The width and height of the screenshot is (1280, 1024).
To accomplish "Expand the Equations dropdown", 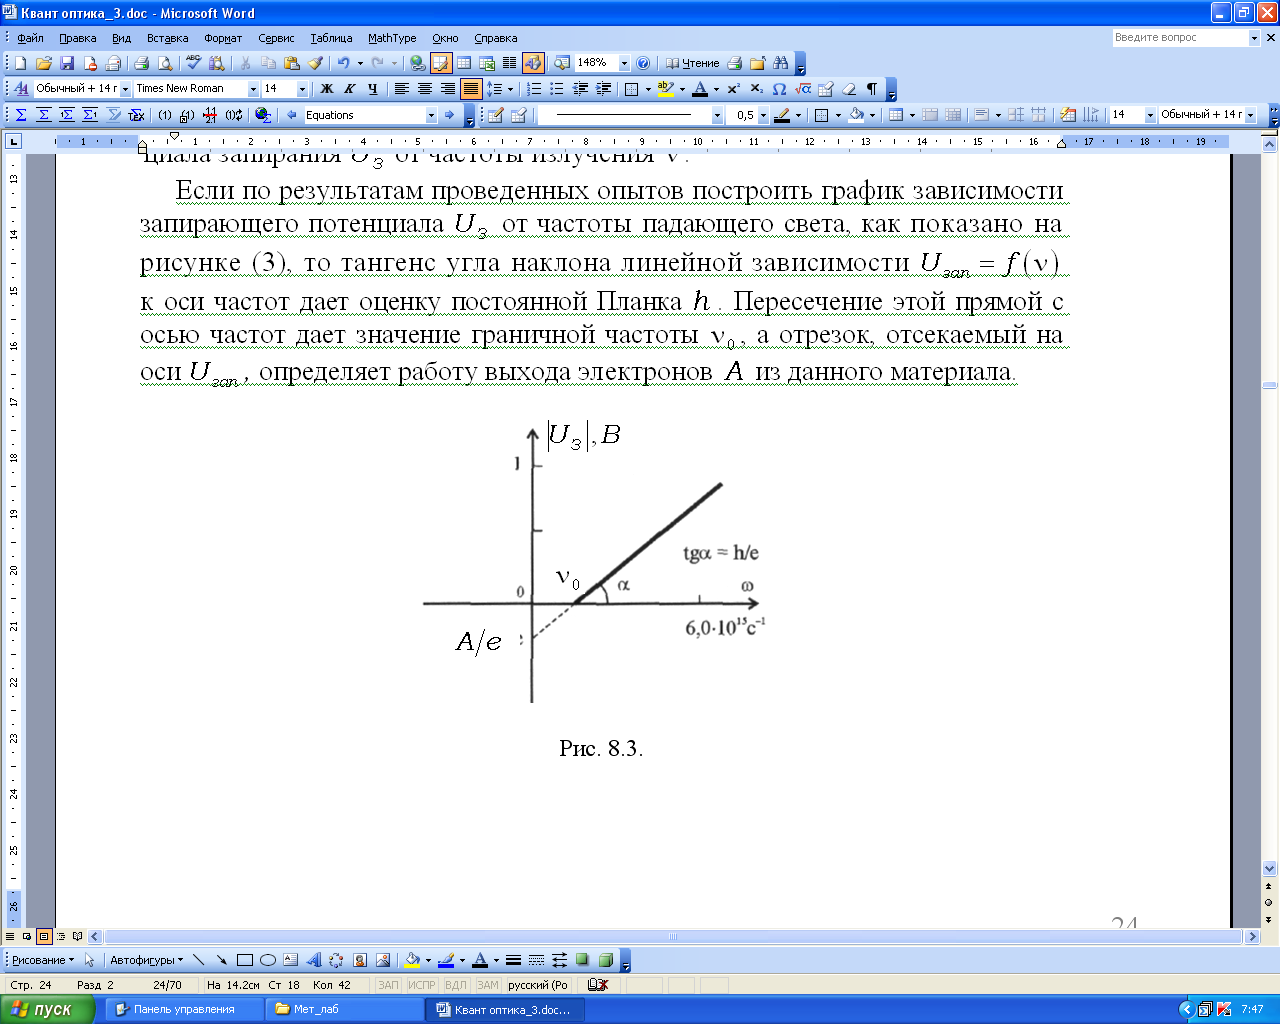I will pyautogui.click(x=431, y=115).
